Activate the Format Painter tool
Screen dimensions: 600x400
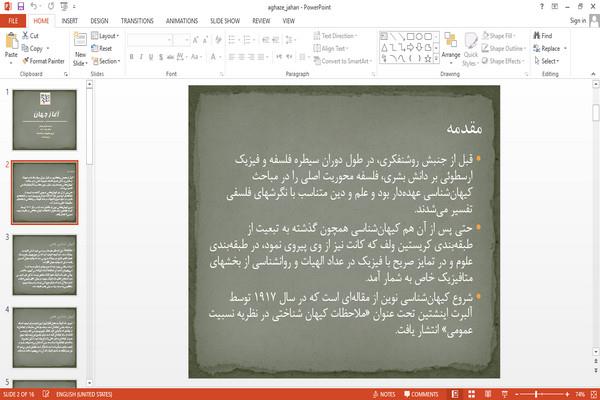pos(43,61)
